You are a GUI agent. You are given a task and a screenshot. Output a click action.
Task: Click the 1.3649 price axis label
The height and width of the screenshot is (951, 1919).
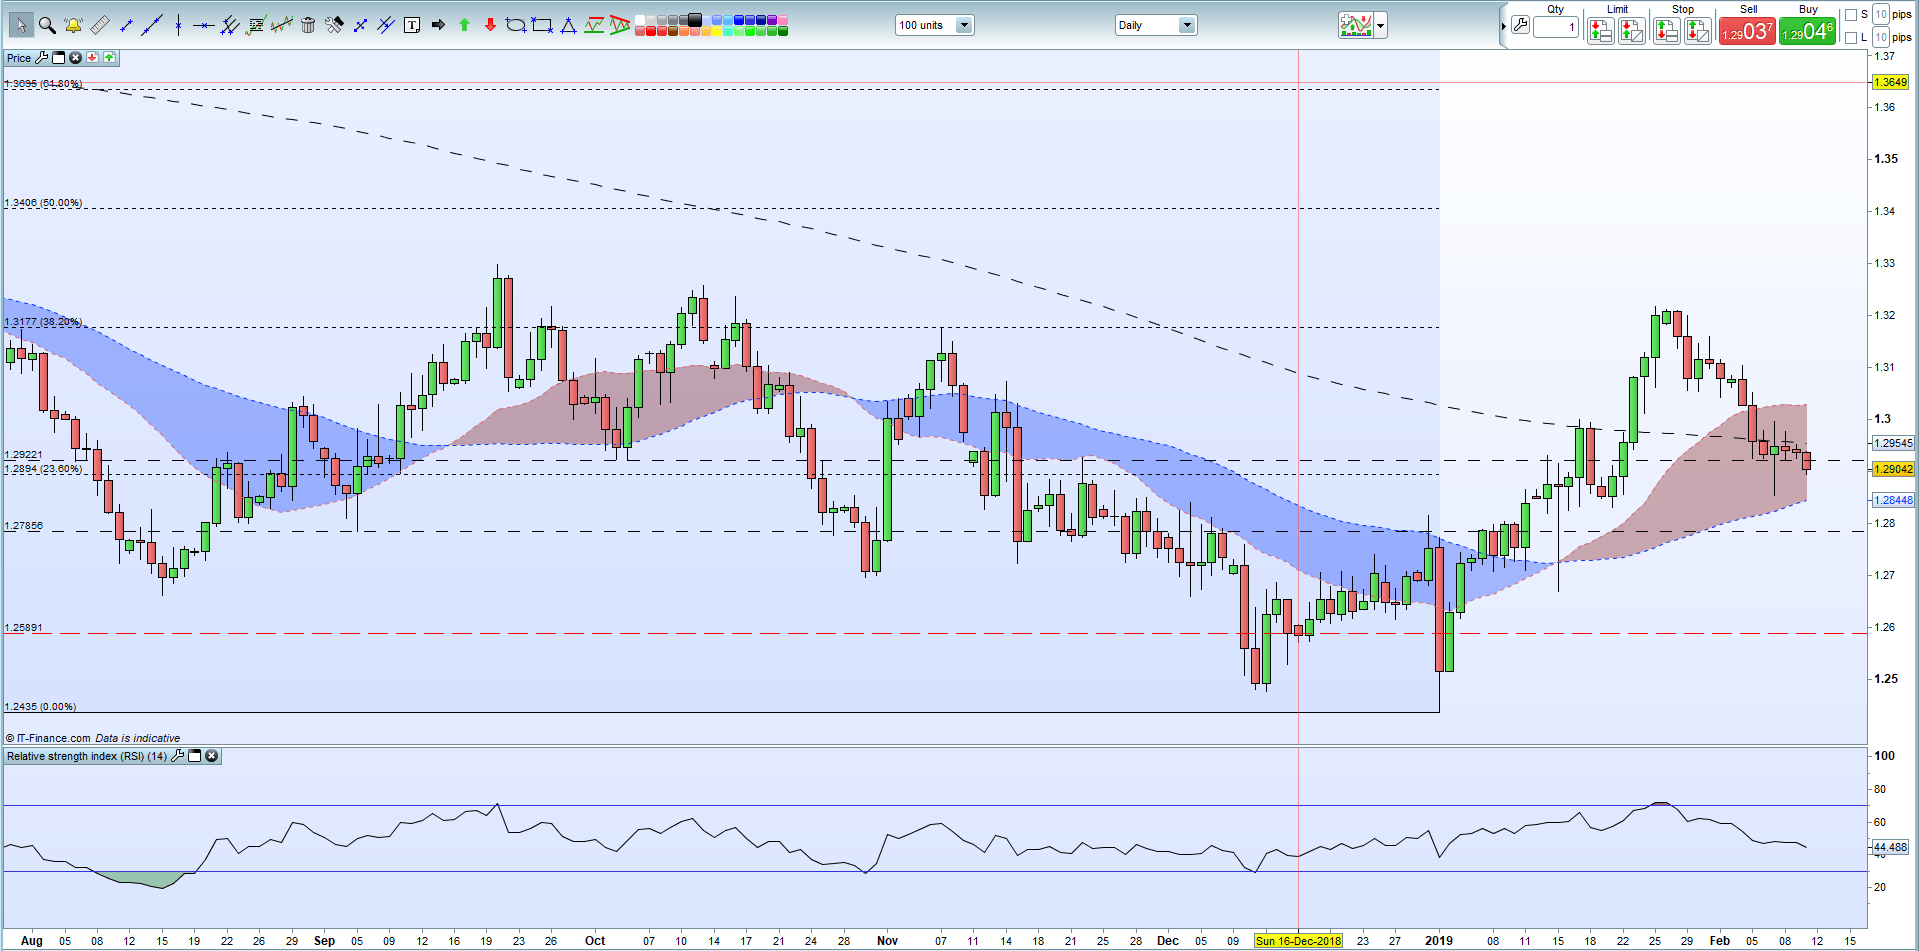[x=1890, y=82]
